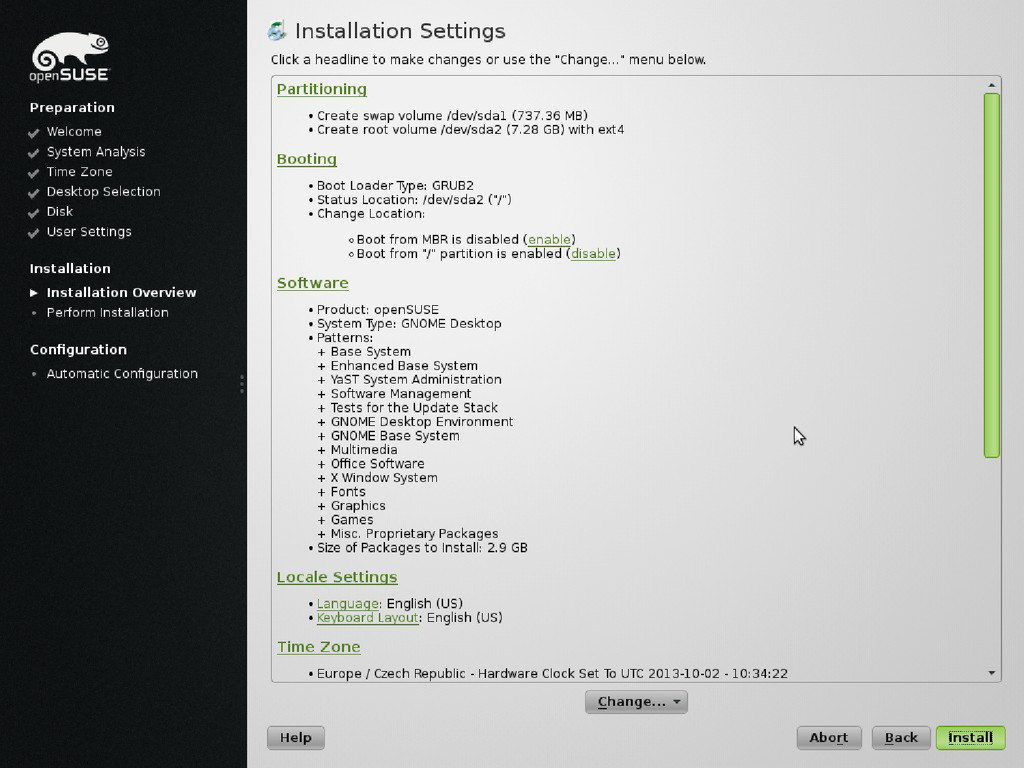
Task: Click "Product: openSUSE" text
Action: tap(377, 310)
